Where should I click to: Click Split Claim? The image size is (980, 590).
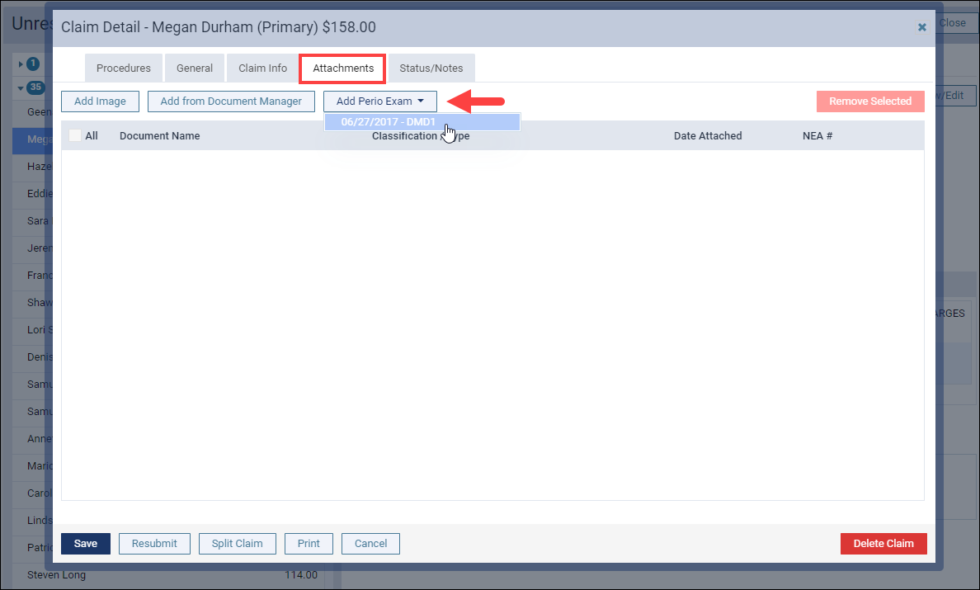point(237,543)
